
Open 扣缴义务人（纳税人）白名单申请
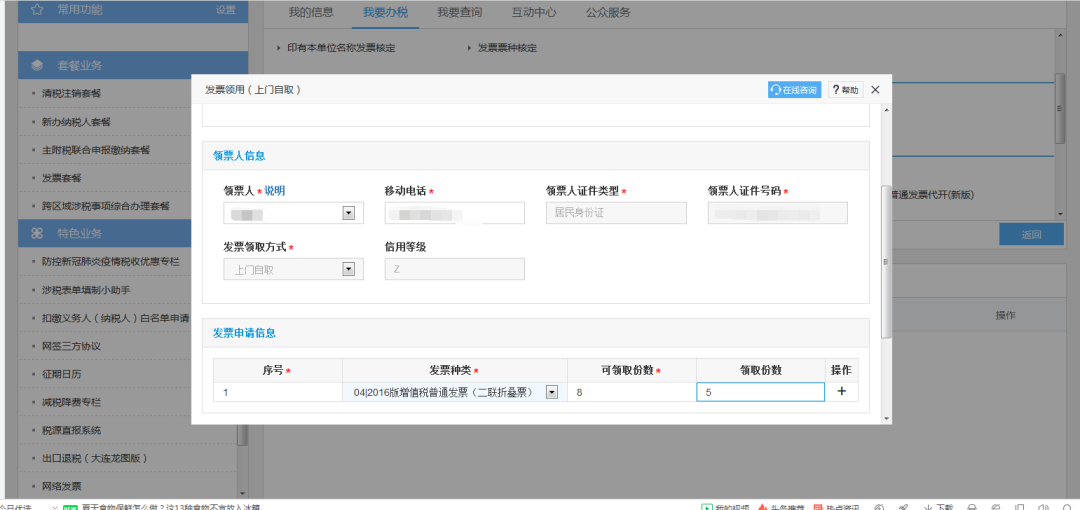(116, 318)
